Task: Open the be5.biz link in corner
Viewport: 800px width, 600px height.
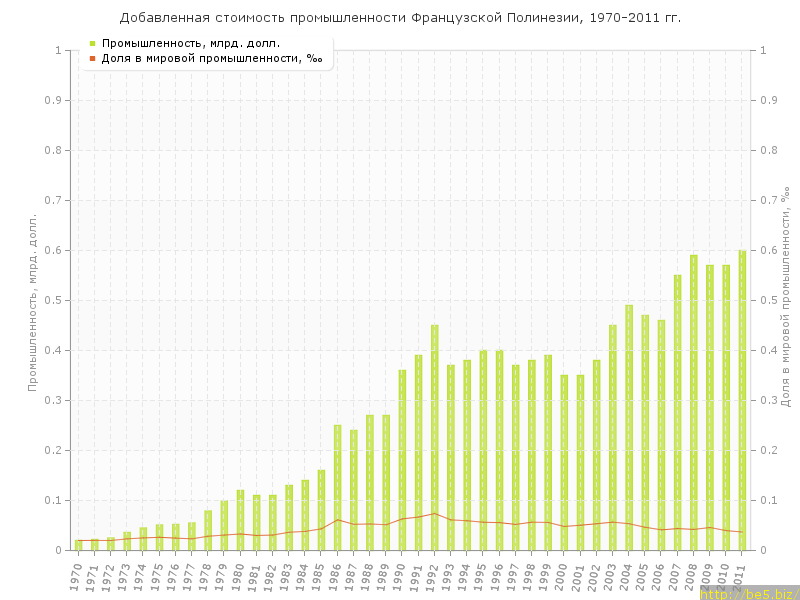Action: click(x=749, y=593)
